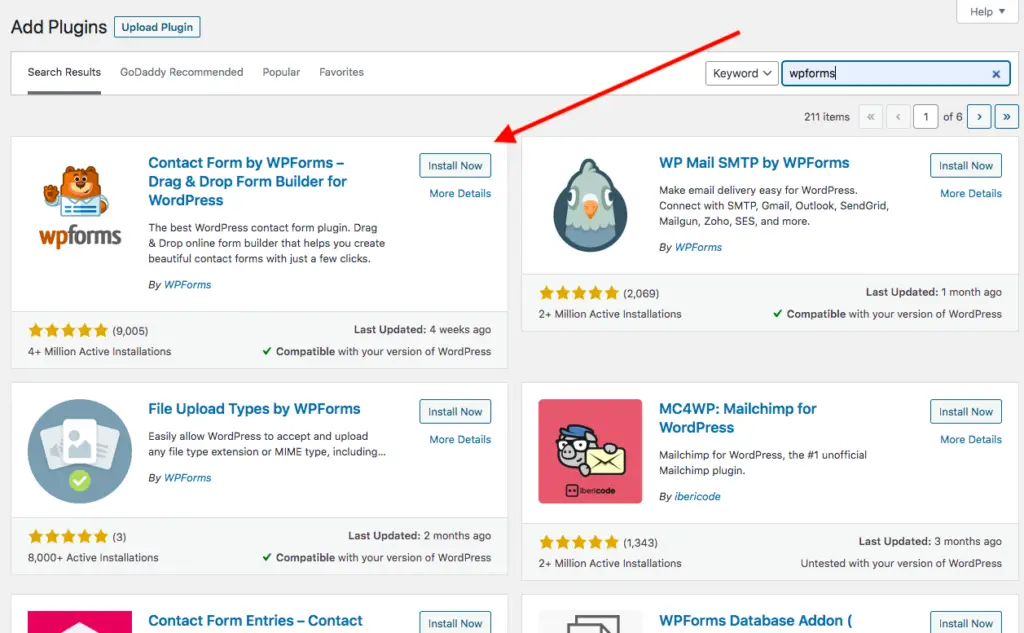Open WP Mail SMTP by WPForms title
The image size is (1024, 633).
754,163
